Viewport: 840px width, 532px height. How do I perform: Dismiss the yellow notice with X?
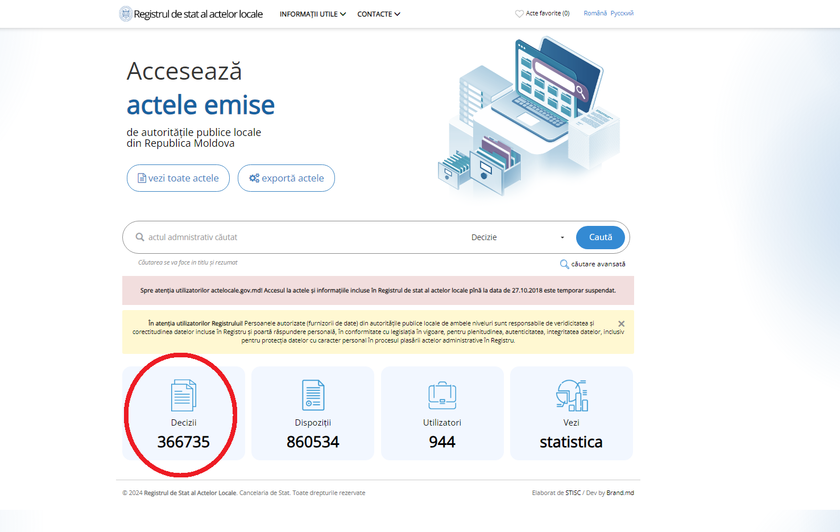pyautogui.click(x=621, y=324)
